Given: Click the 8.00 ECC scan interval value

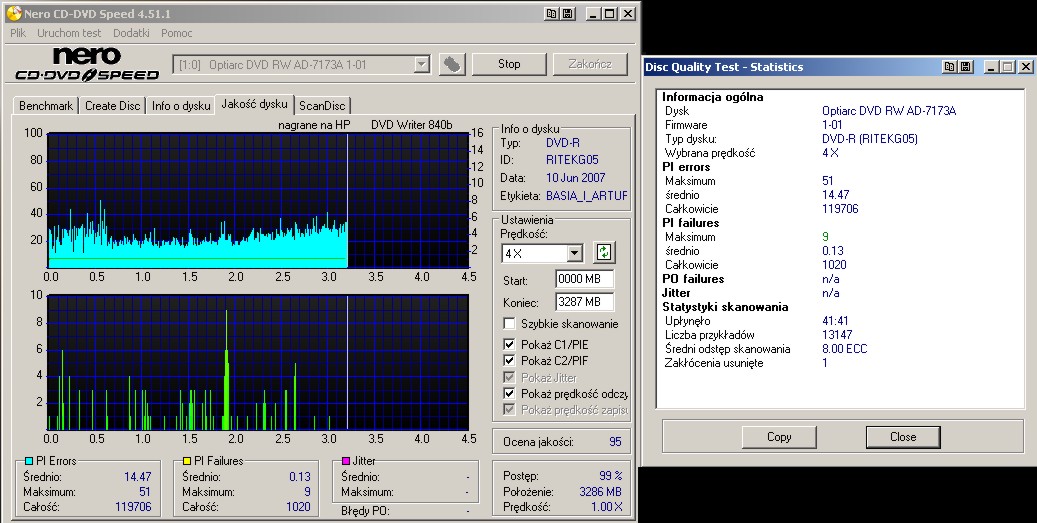Looking at the screenshot, I should point(845,348).
